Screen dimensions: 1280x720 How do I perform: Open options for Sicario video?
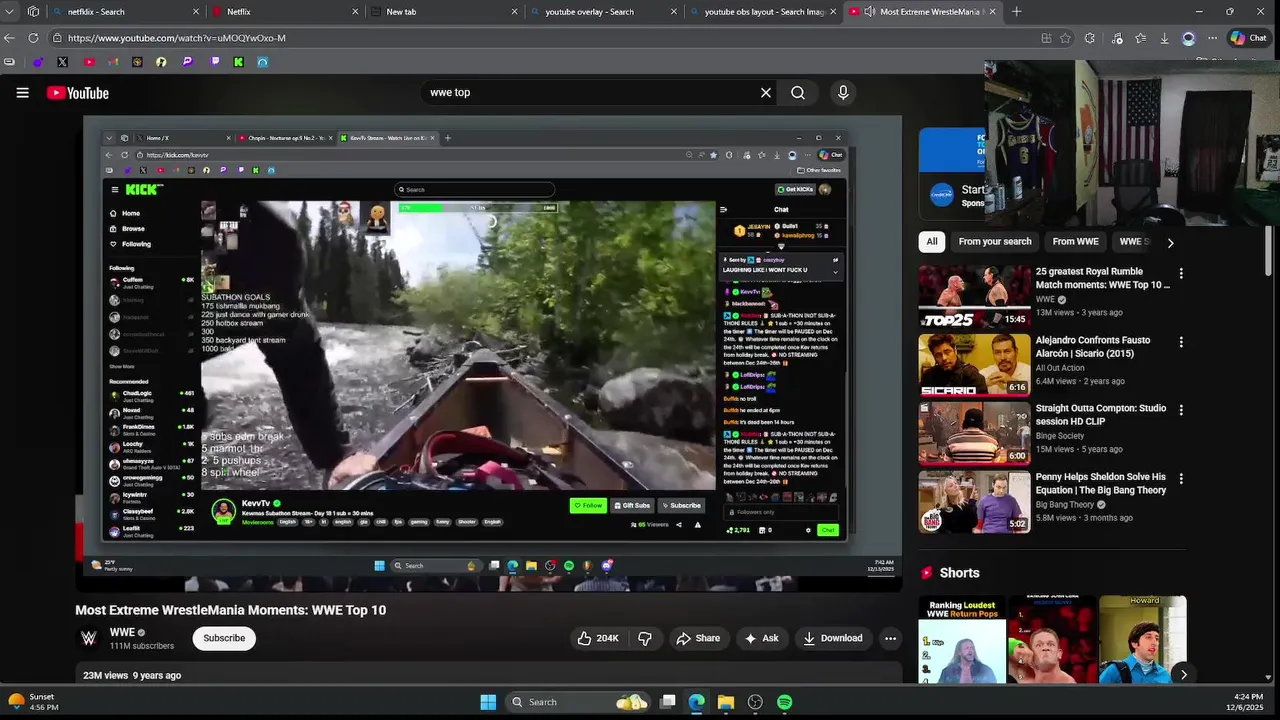(1181, 342)
